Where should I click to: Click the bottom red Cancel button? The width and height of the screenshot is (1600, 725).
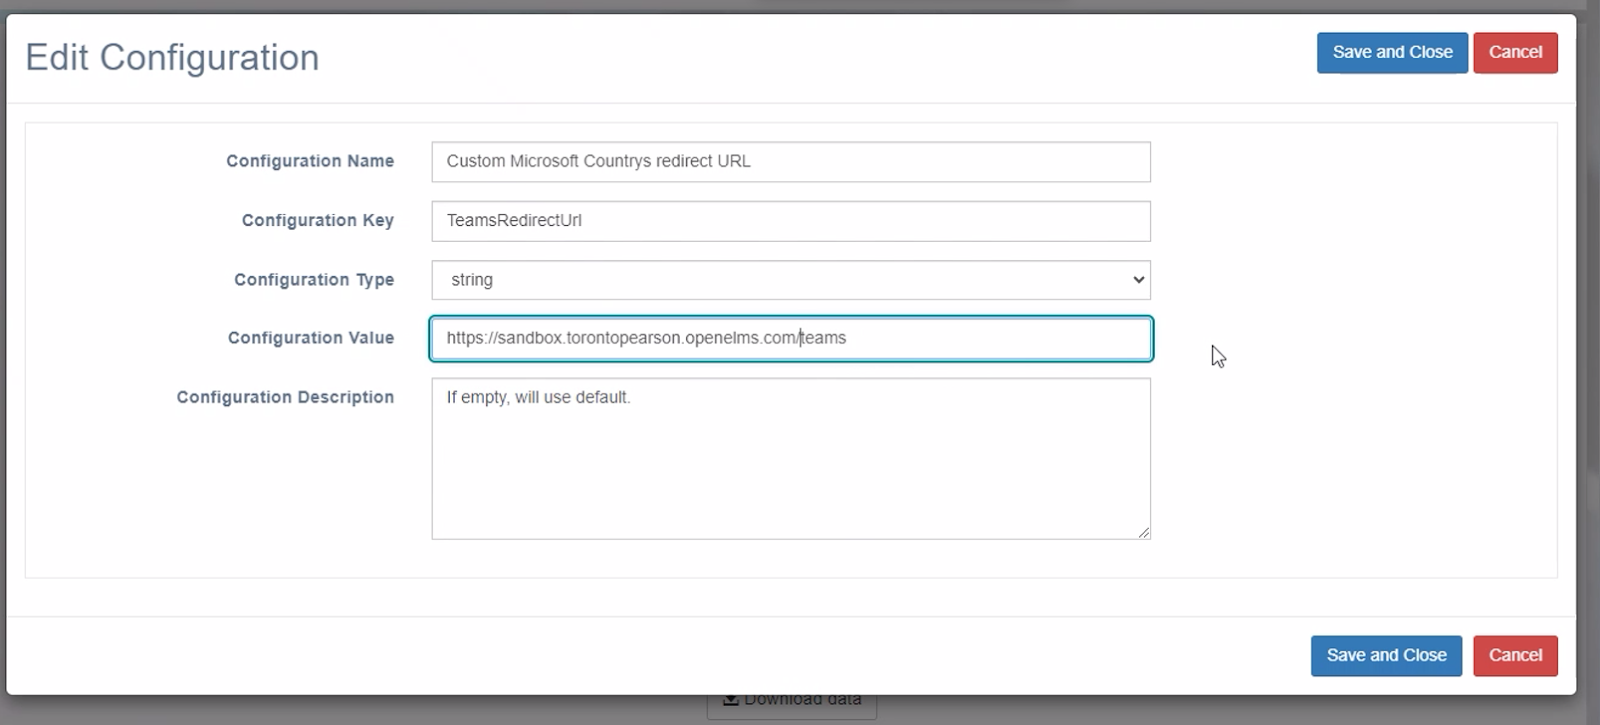point(1515,656)
